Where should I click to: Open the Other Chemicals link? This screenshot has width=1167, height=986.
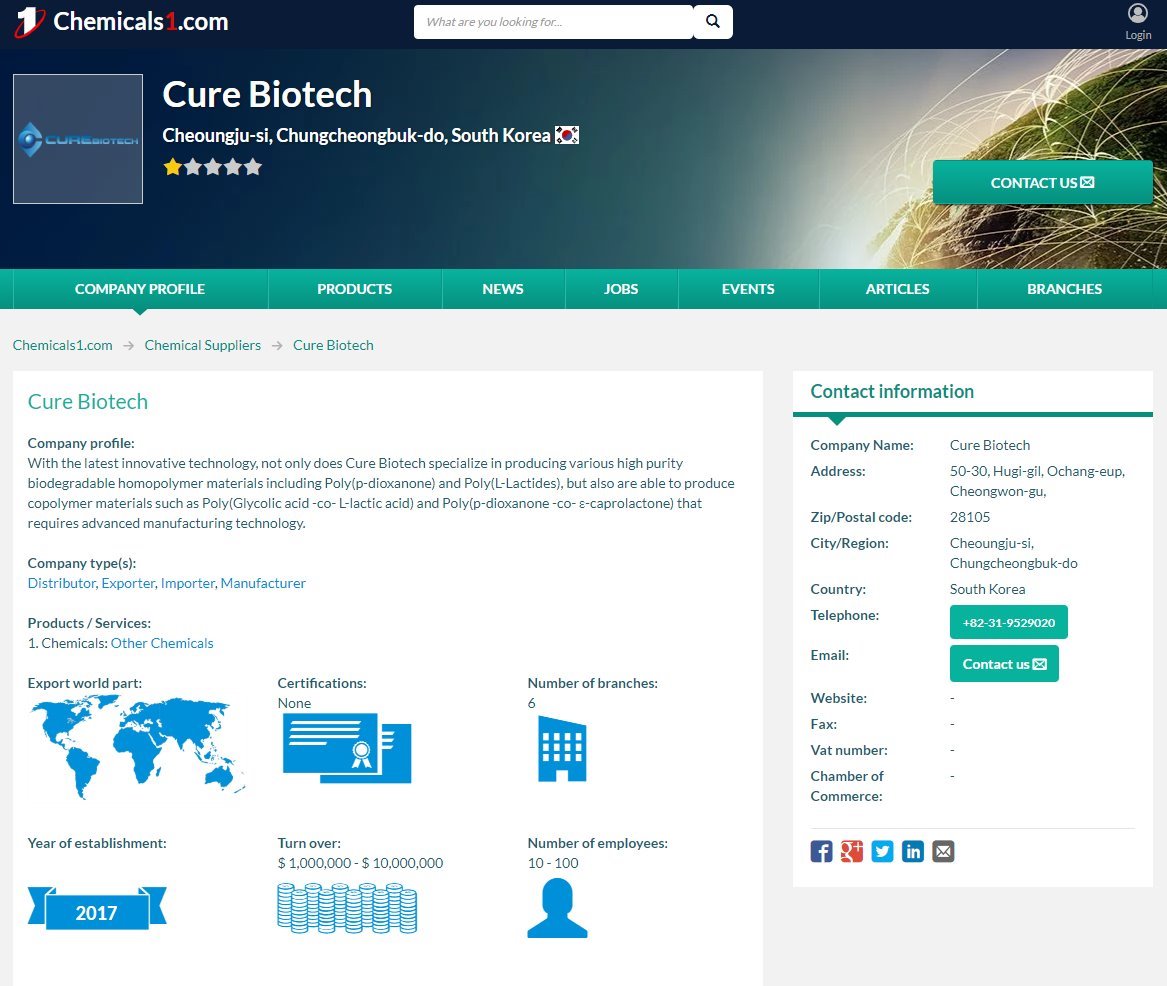pyautogui.click(x=162, y=643)
